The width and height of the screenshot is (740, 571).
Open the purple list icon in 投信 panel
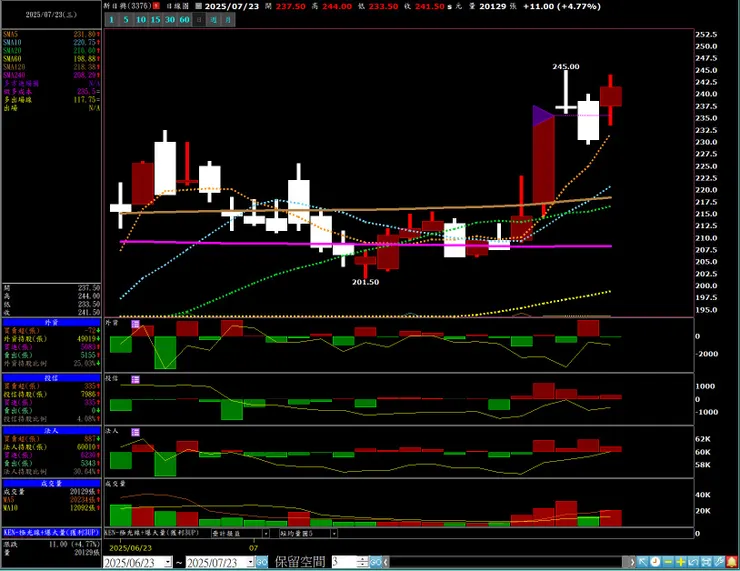click(135, 379)
